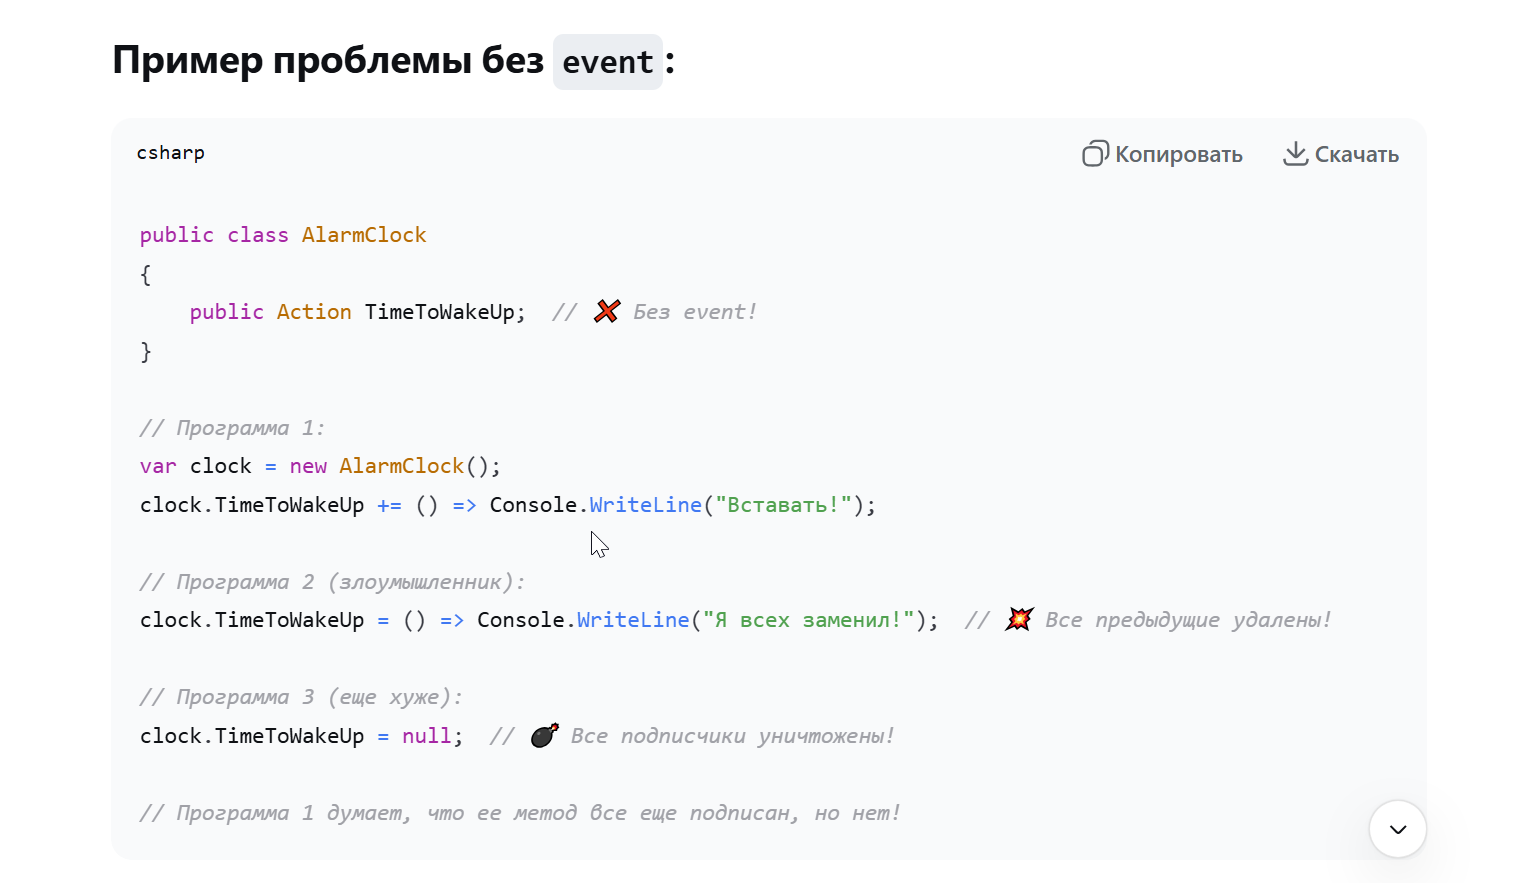Click the "// Программа 3 (еще хуже):" comment

[x=301, y=697]
